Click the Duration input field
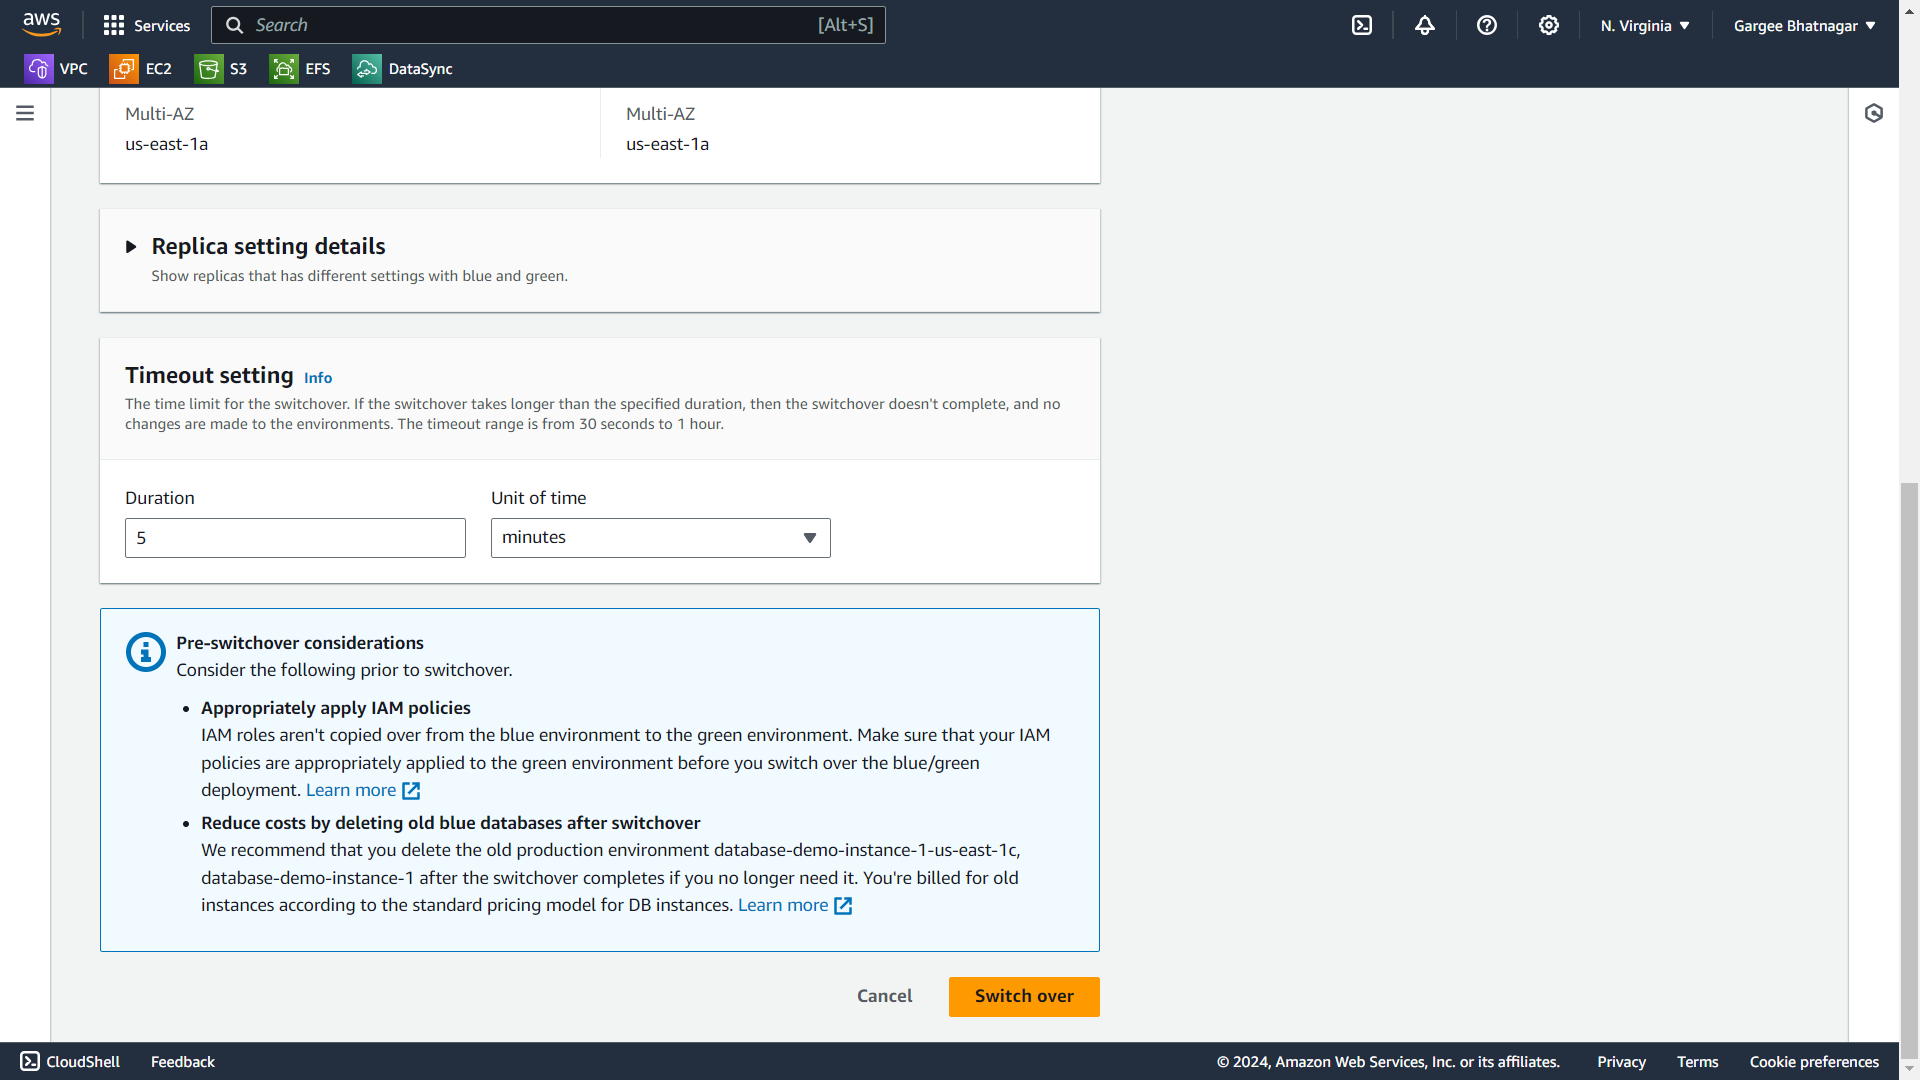Screen dimensions: 1920x1080 click(295, 538)
